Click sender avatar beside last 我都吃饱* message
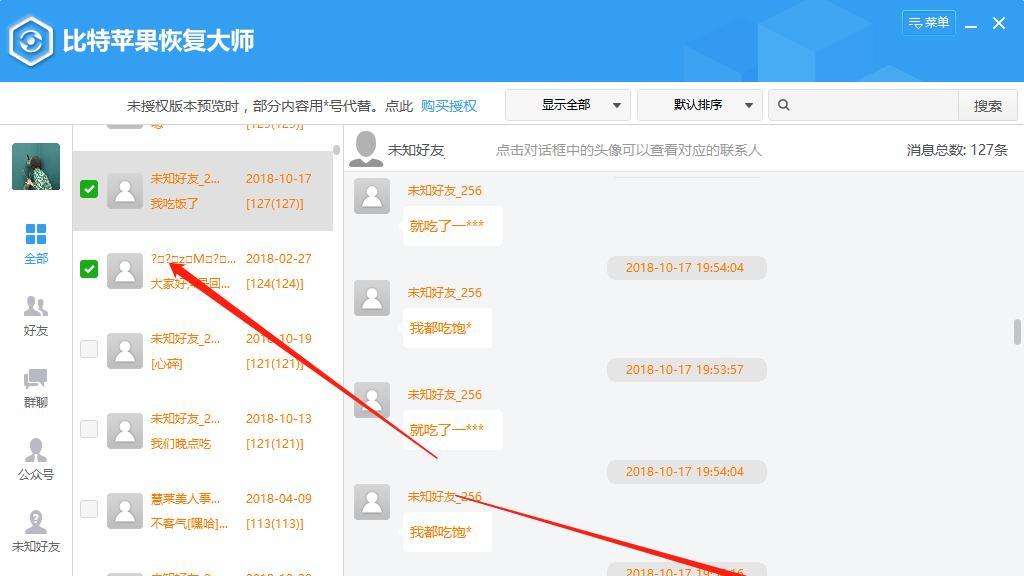This screenshot has width=1024, height=576. [x=372, y=502]
